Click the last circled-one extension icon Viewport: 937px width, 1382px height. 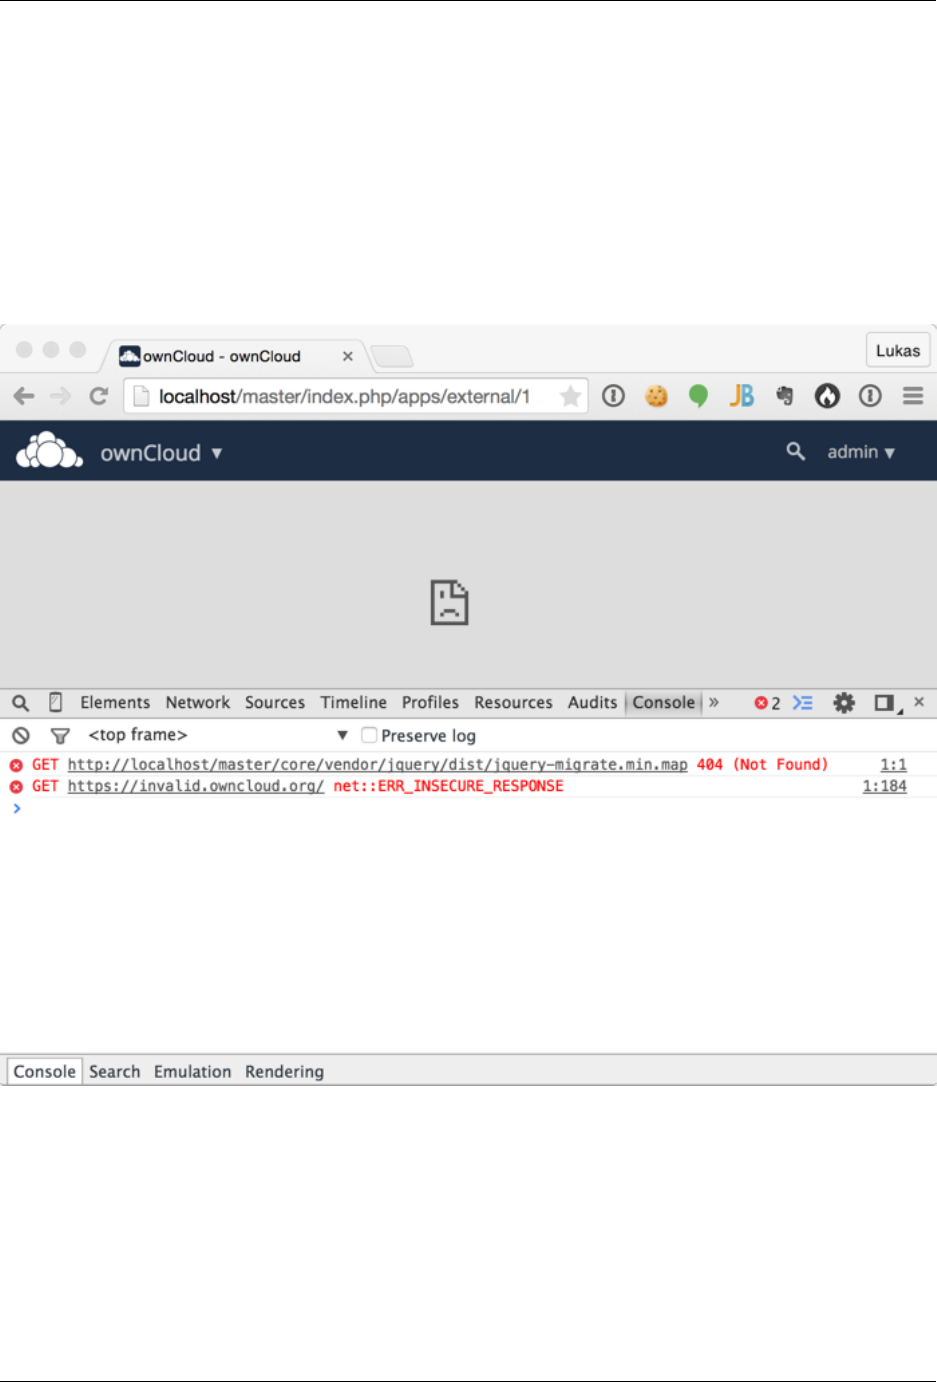pyautogui.click(x=870, y=396)
